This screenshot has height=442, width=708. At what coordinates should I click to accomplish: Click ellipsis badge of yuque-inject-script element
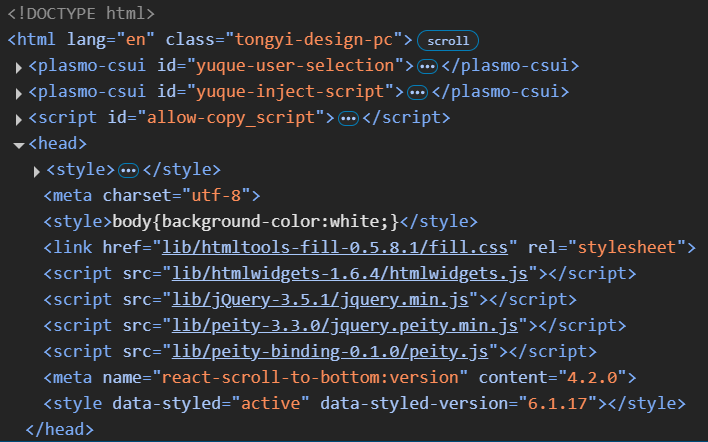pos(417,93)
